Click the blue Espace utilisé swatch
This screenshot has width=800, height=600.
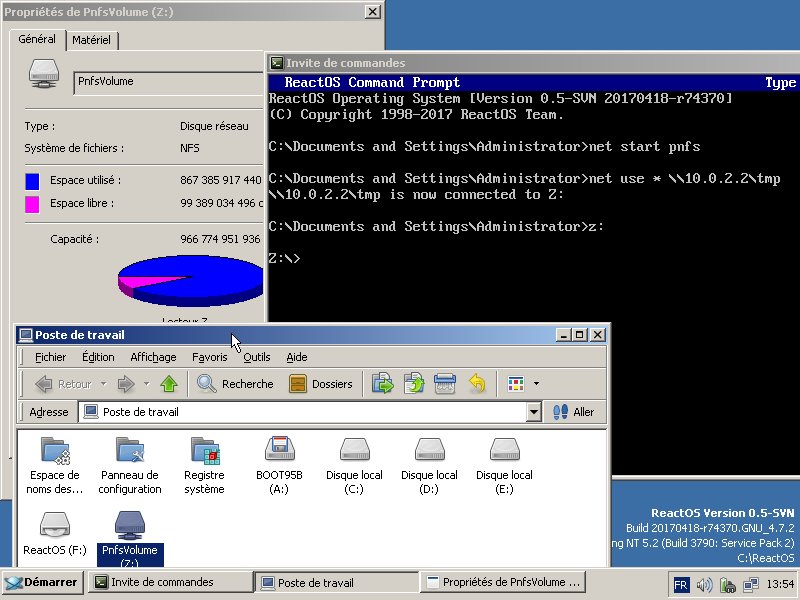[32, 181]
